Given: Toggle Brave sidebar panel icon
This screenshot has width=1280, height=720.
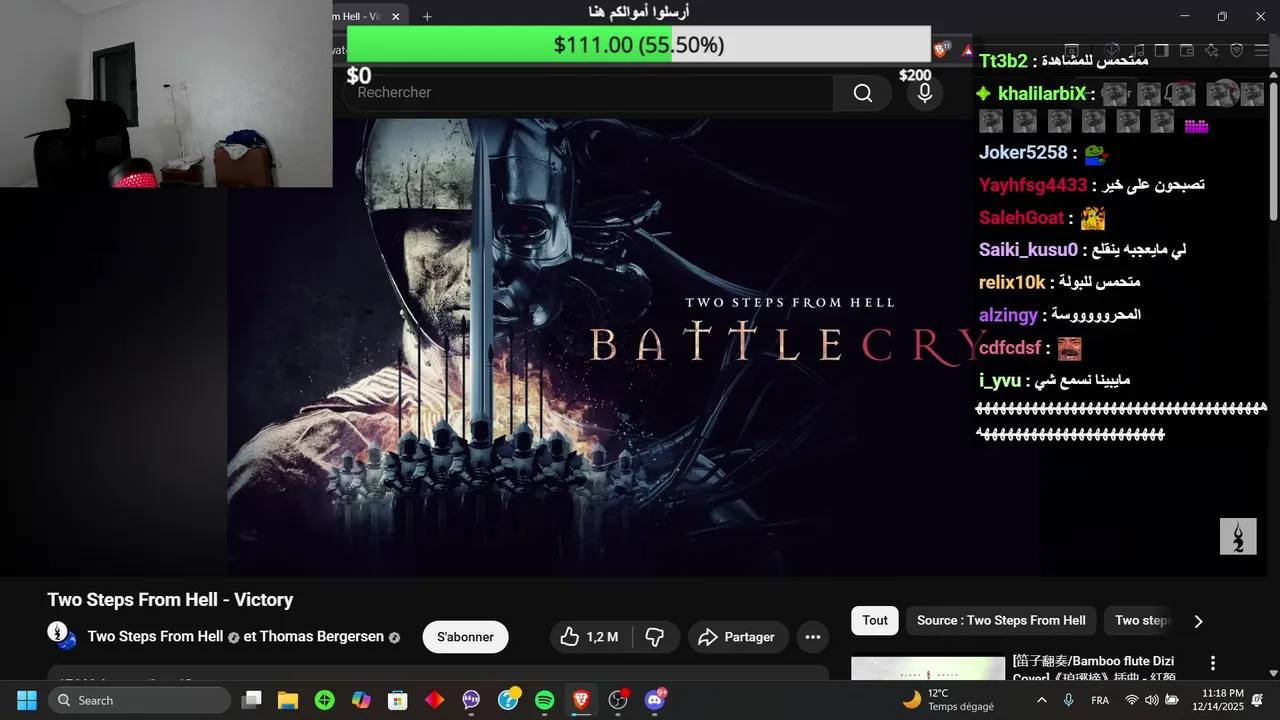Looking at the screenshot, I should 1161,50.
